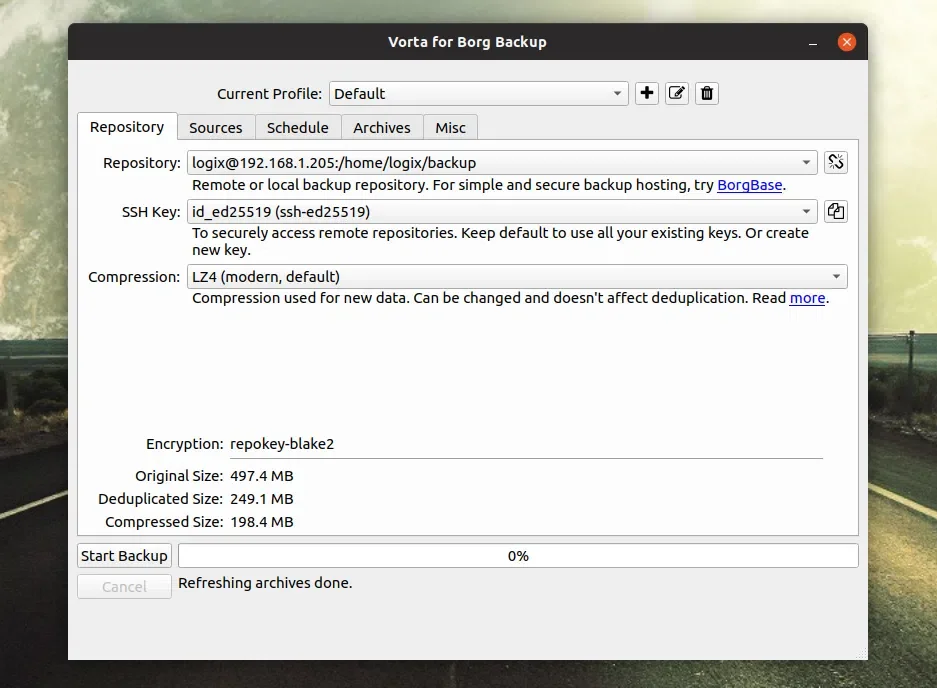Close the Vorta window
This screenshot has width=937, height=688.
[847, 42]
